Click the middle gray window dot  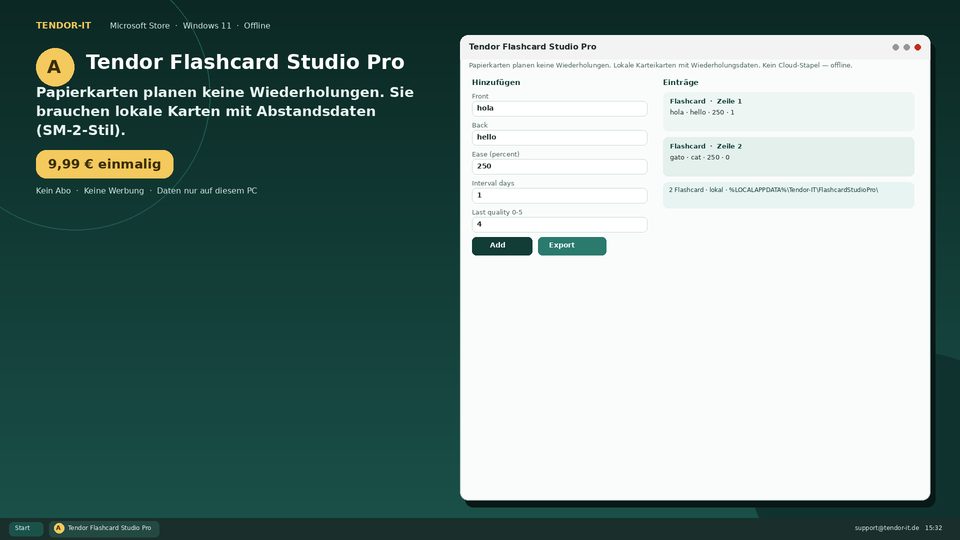tap(906, 47)
